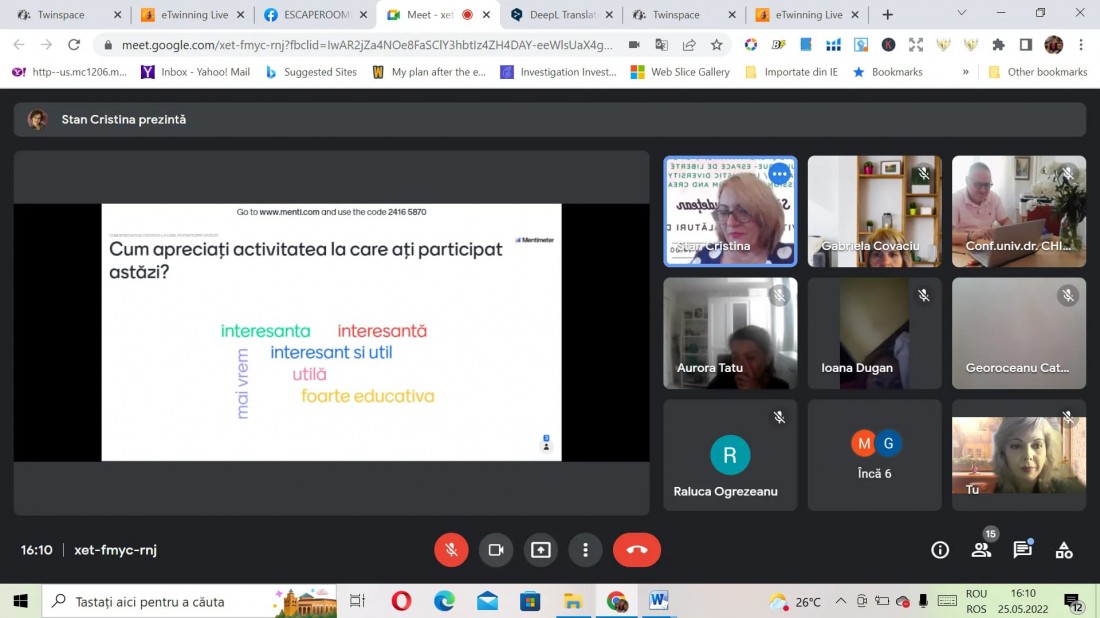Open the meeting details info icon

point(939,550)
